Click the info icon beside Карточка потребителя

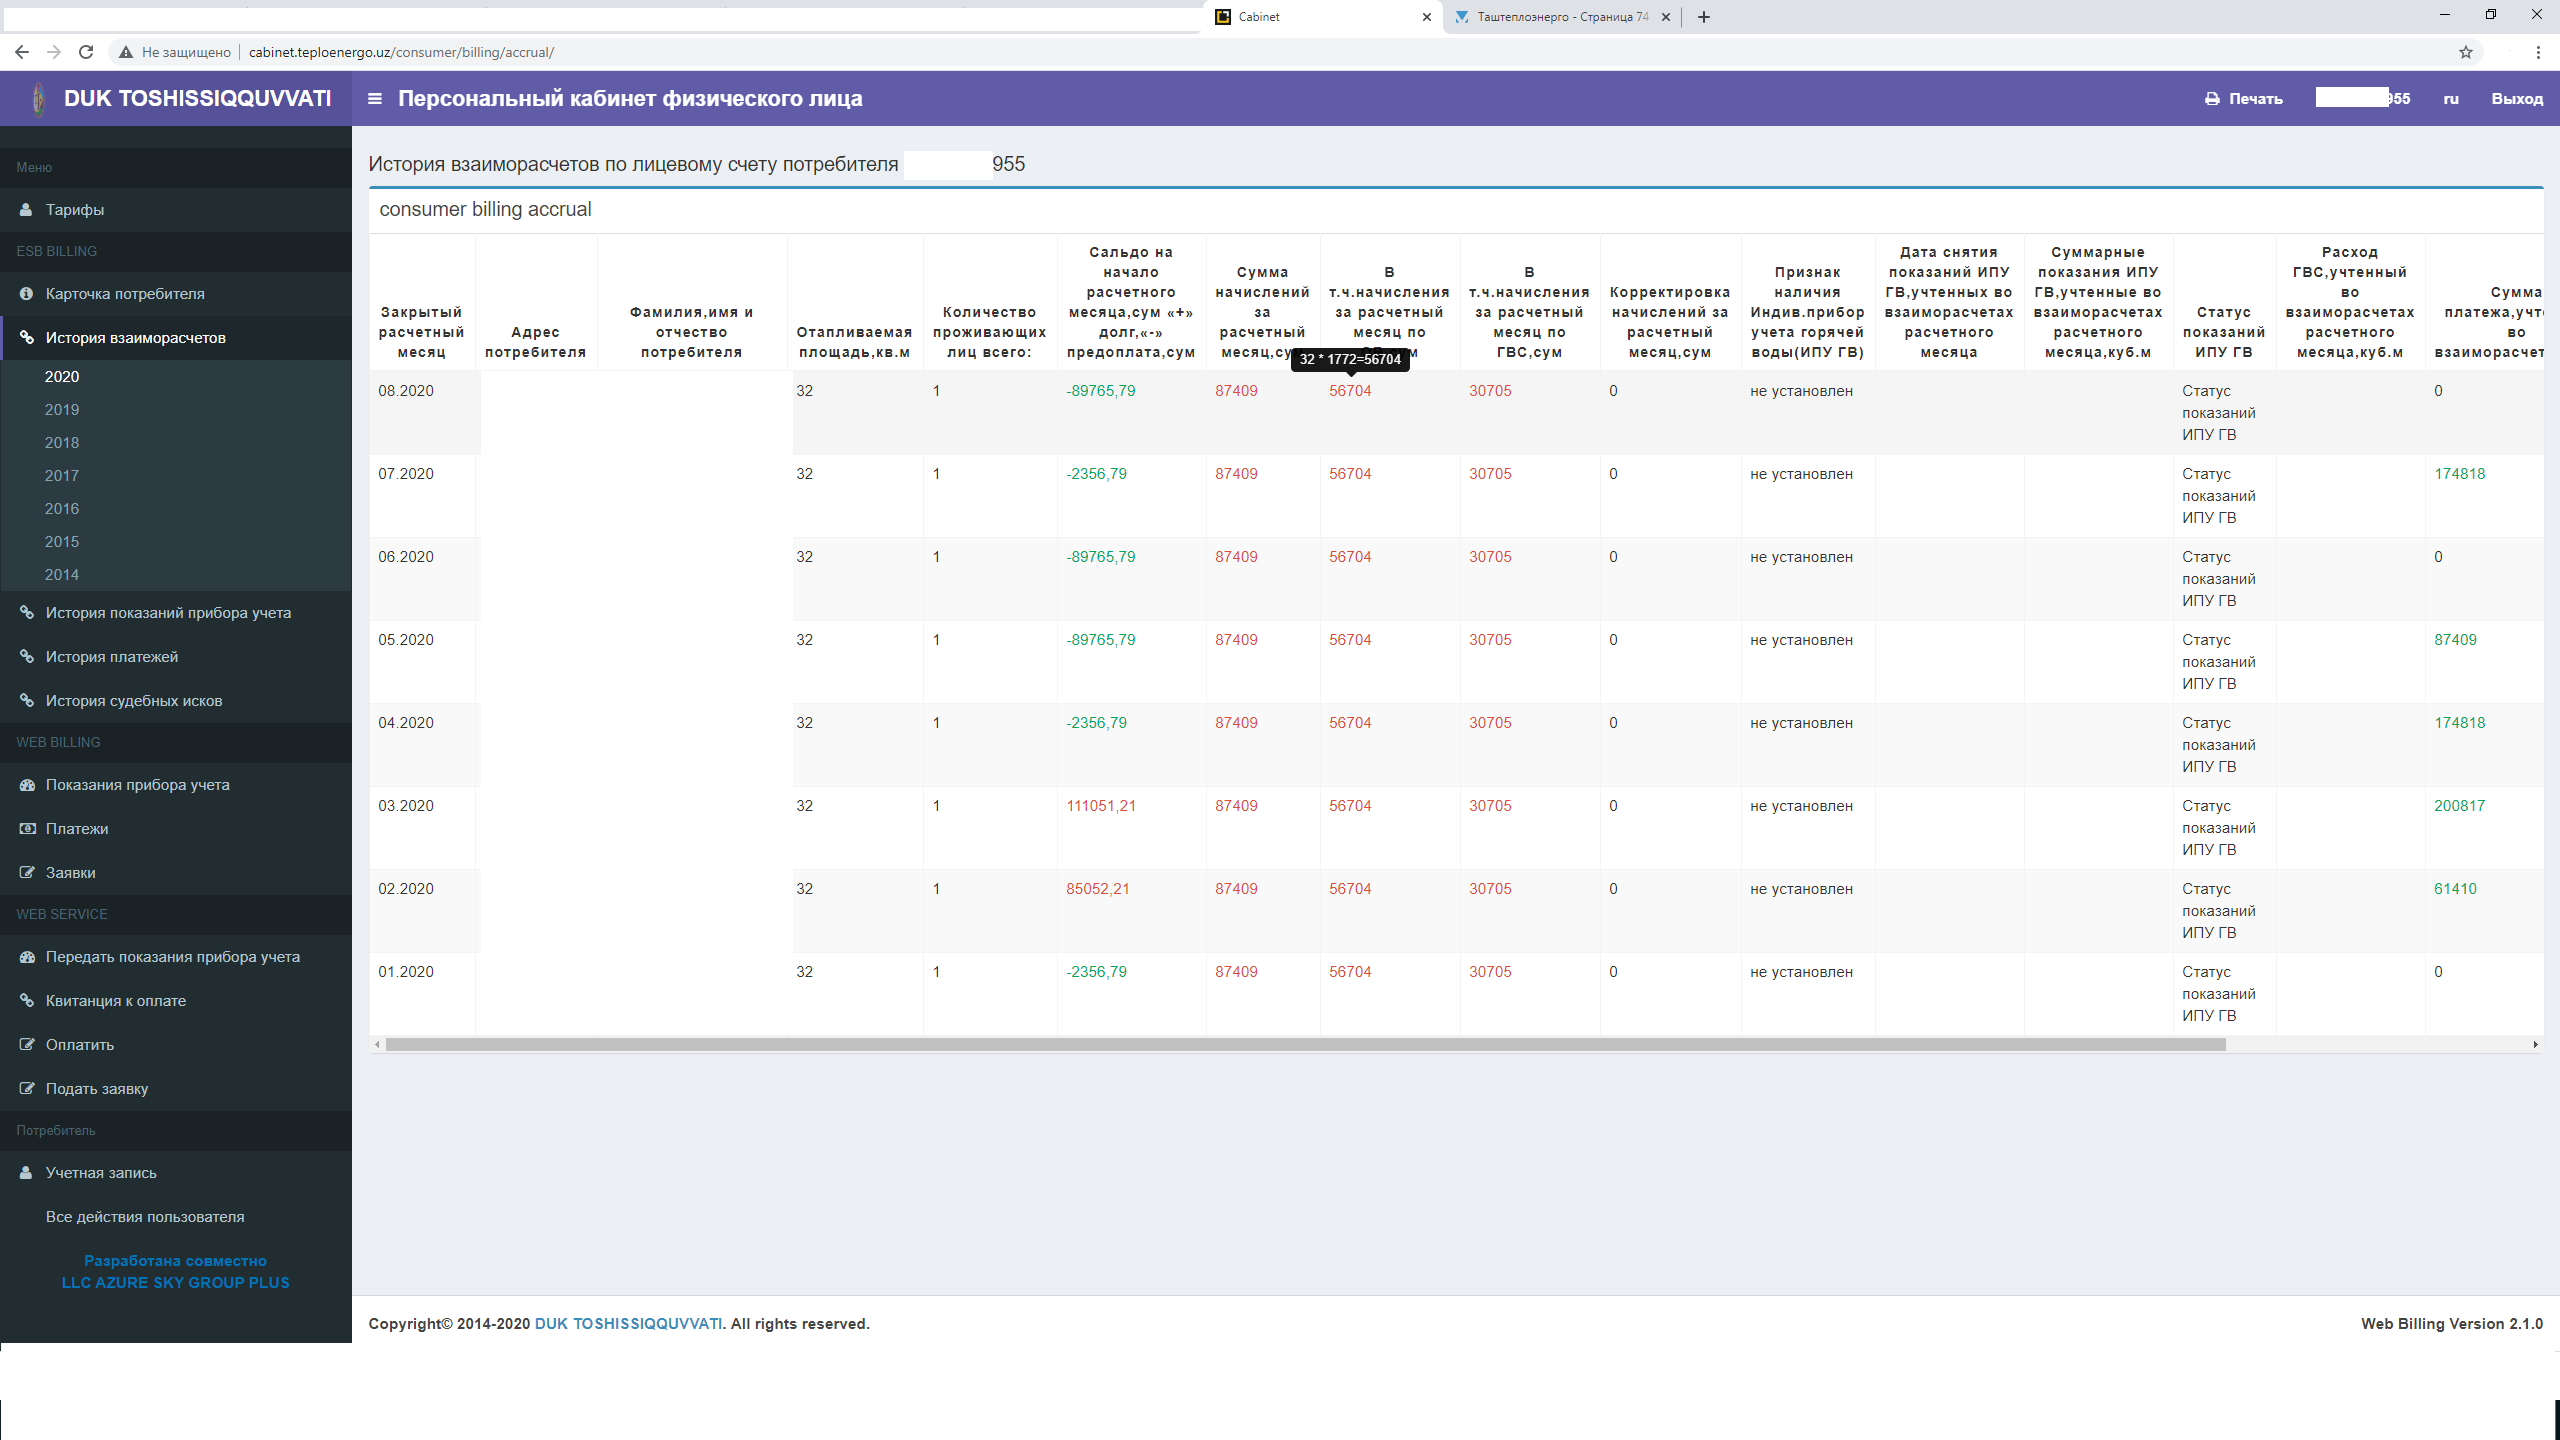tap(26, 294)
